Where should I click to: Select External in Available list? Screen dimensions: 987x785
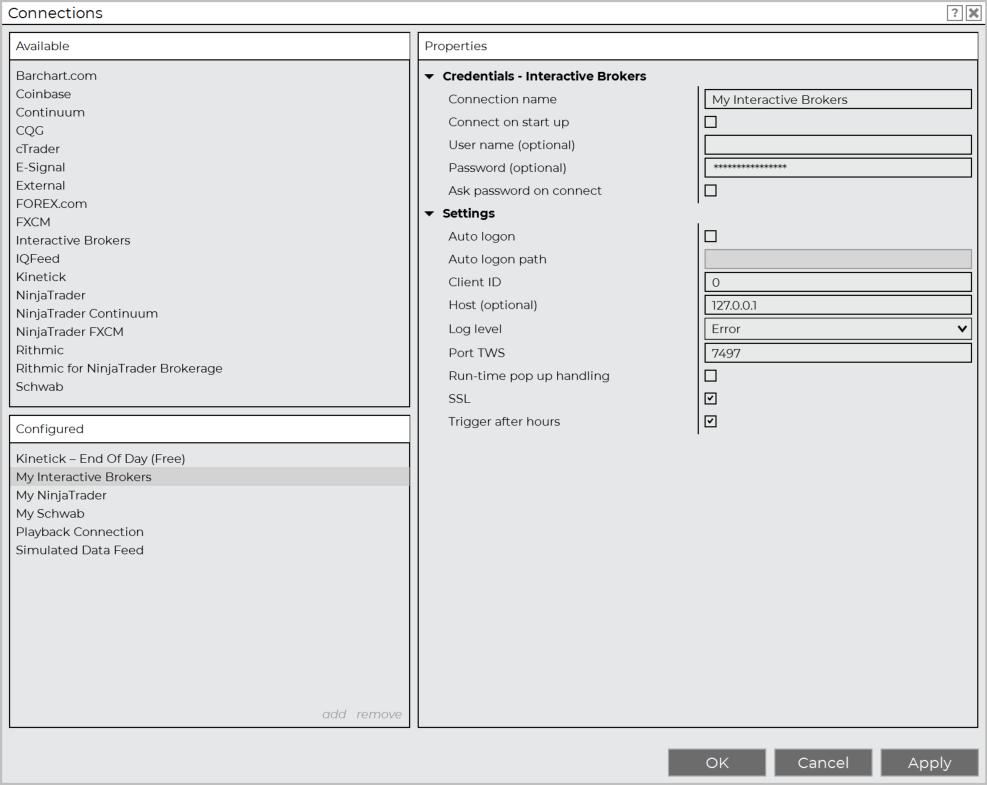(x=40, y=185)
